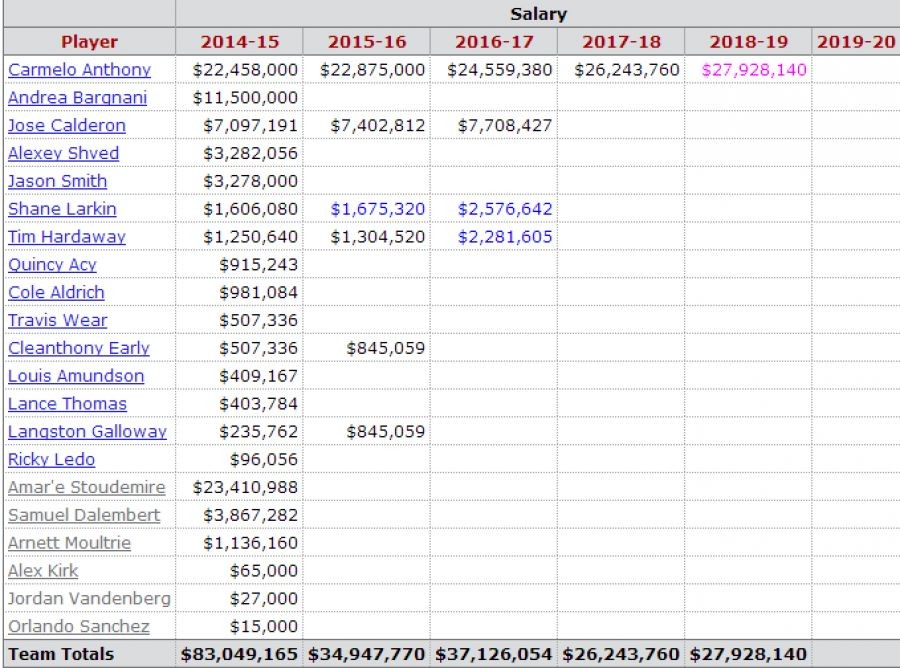Click the Player column header
This screenshot has width=900, height=668.
pyautogui.click(x=89, y=42)
